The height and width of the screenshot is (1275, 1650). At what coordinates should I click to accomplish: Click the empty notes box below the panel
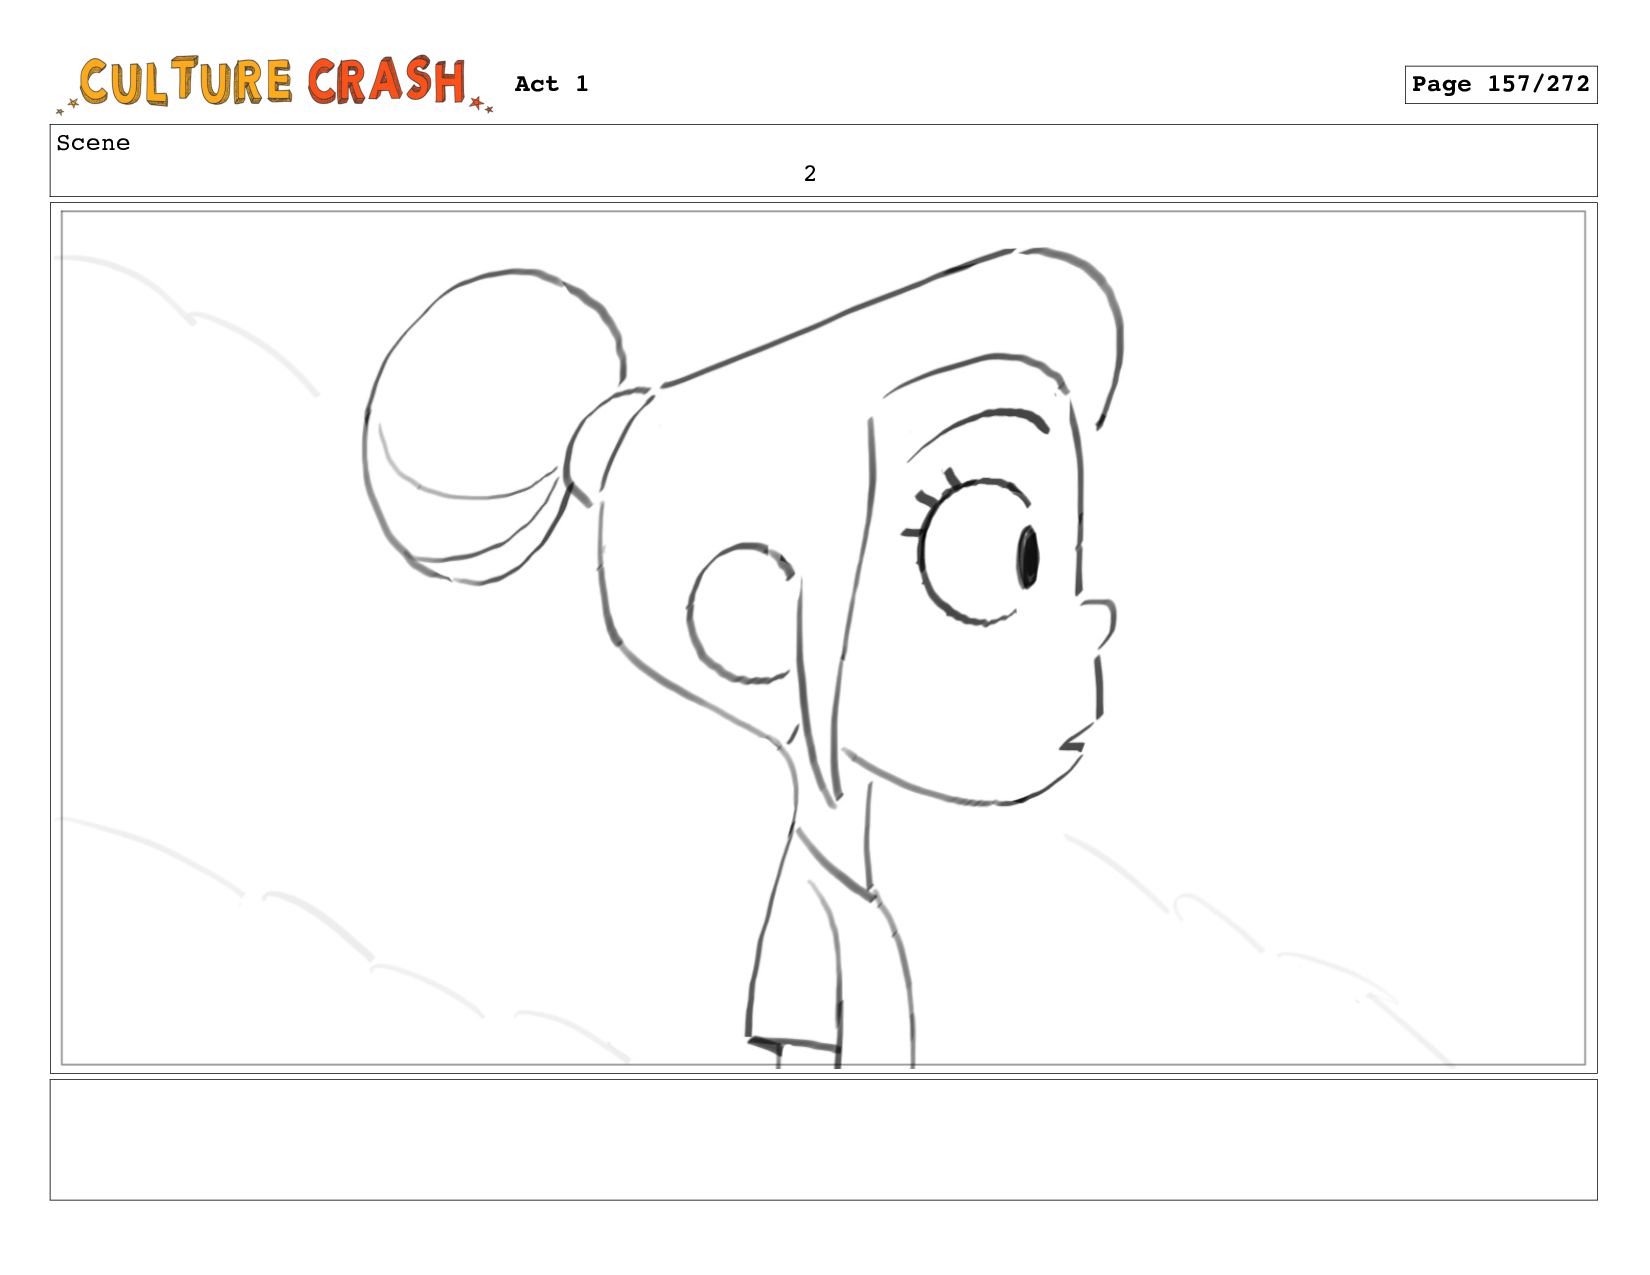click(x=823, y=1139)
